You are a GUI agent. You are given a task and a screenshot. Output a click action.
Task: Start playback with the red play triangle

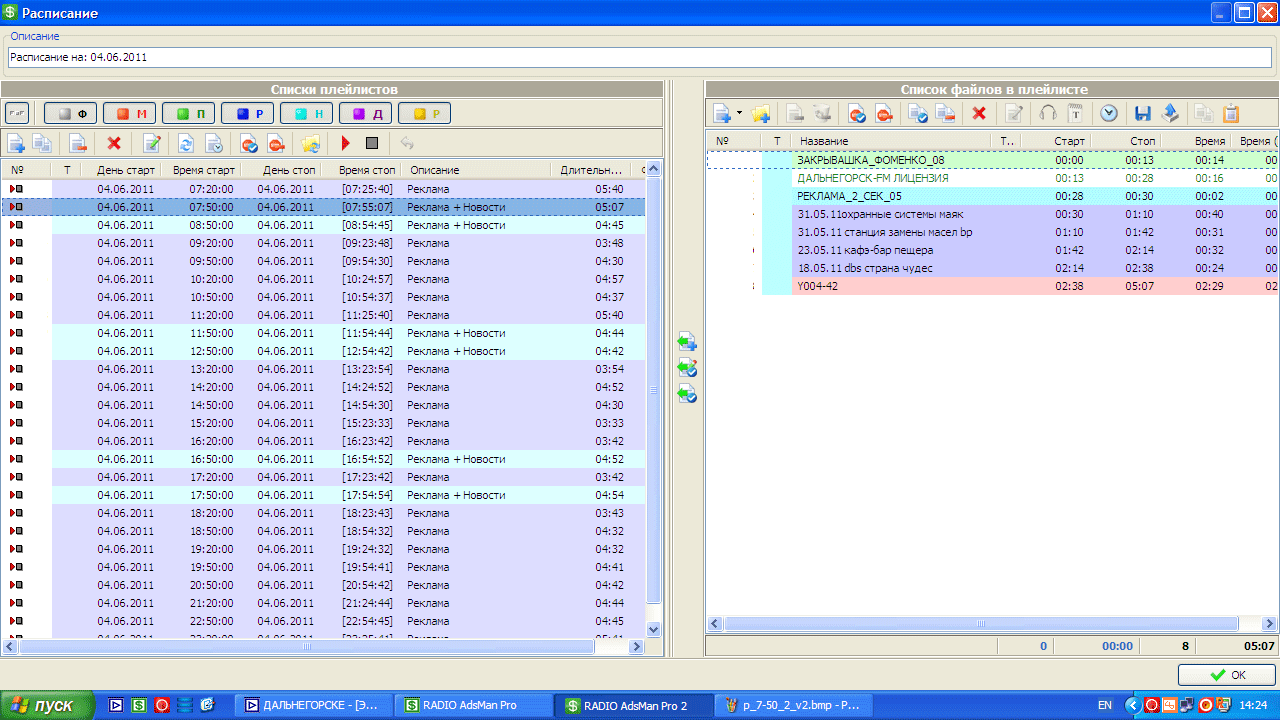pos(346,143)
